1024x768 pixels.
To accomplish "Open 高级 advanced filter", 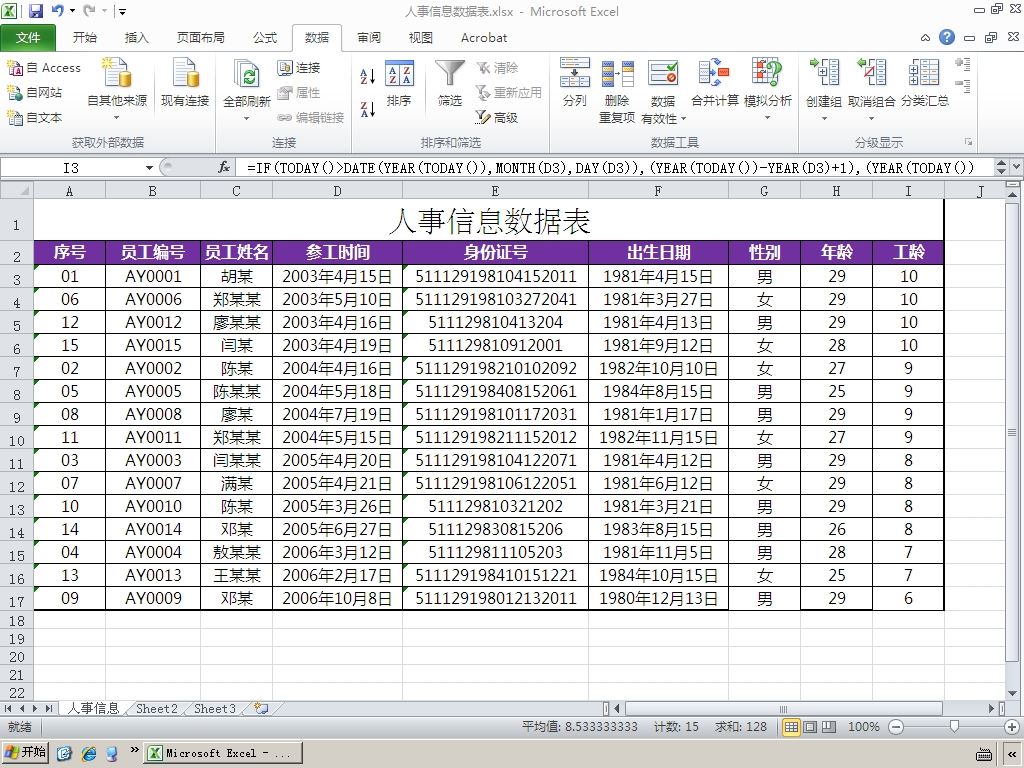I will pyautogui.click(x=497, y=118).
